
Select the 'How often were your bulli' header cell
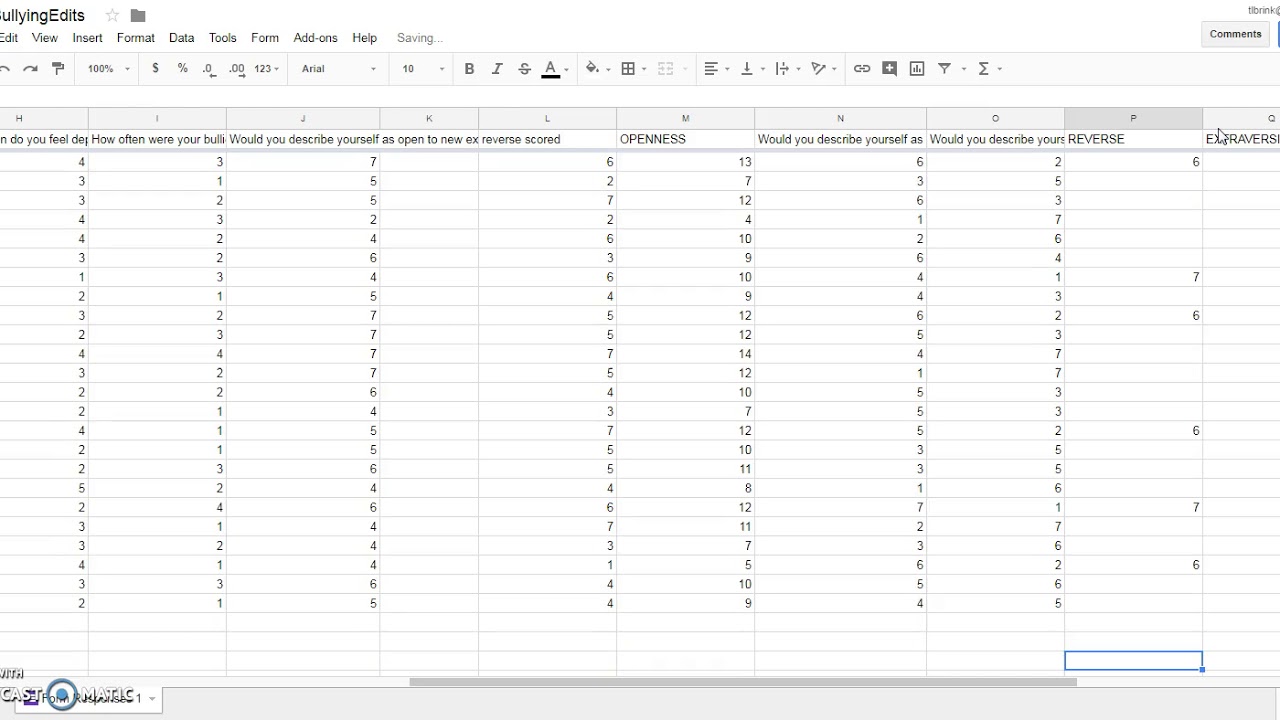click(157, 139)
